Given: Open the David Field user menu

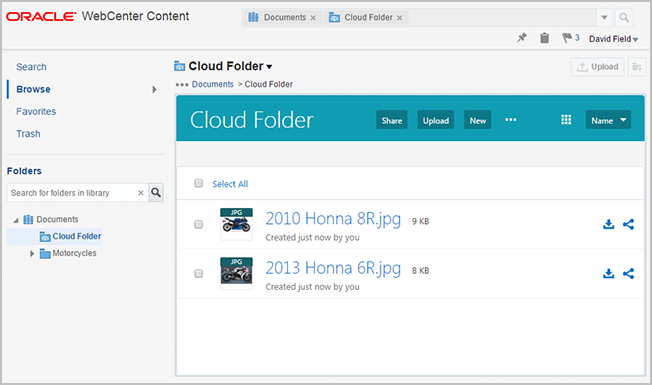Looking at the screenshot, I should tap(613, 39).
